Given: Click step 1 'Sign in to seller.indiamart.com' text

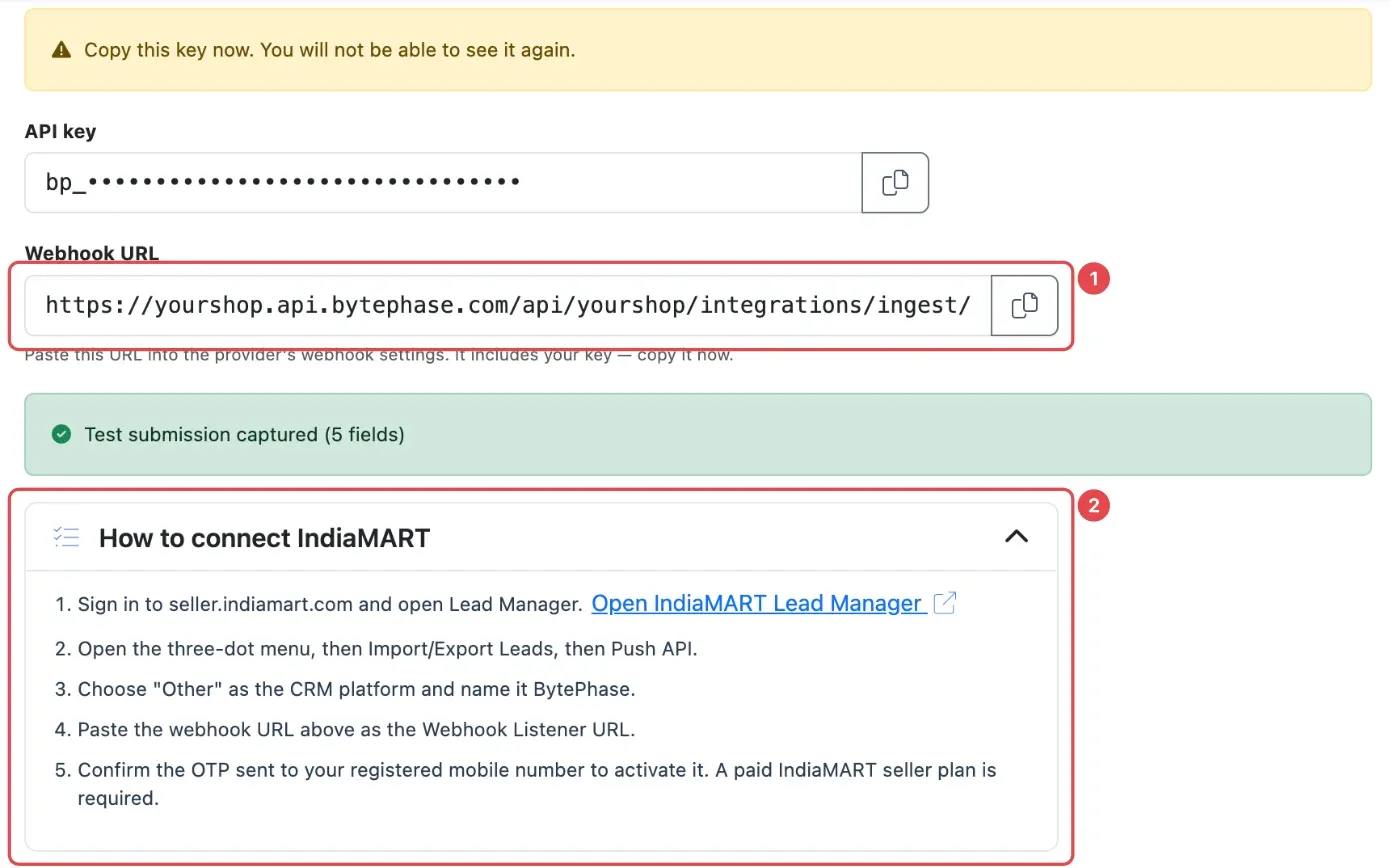Looking at the screenshot, I should click(x=330, y=604).
